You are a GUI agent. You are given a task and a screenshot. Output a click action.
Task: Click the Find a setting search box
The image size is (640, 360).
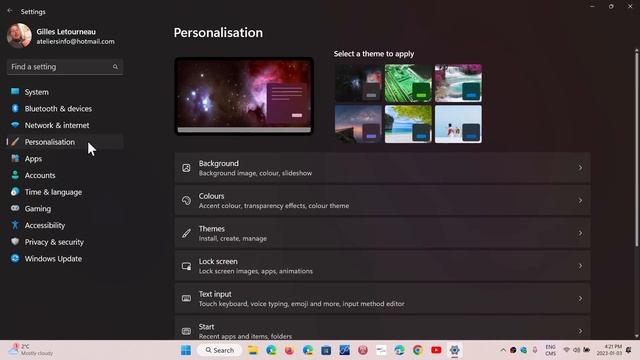[65, 67]
